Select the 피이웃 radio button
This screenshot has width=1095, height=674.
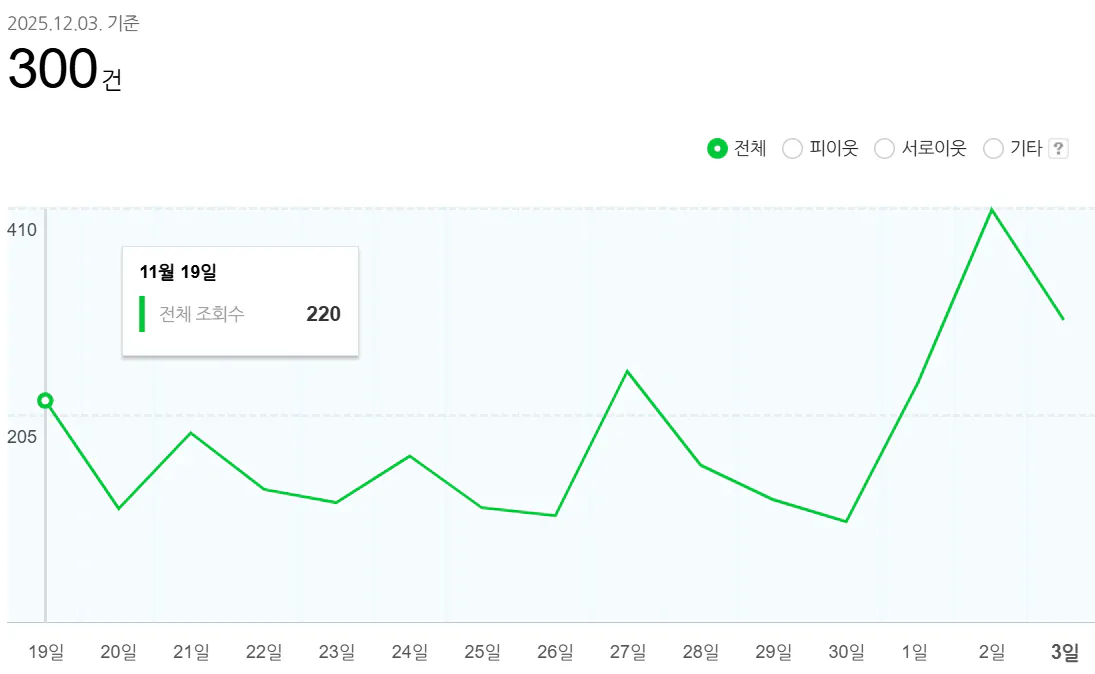click(792, 148)
